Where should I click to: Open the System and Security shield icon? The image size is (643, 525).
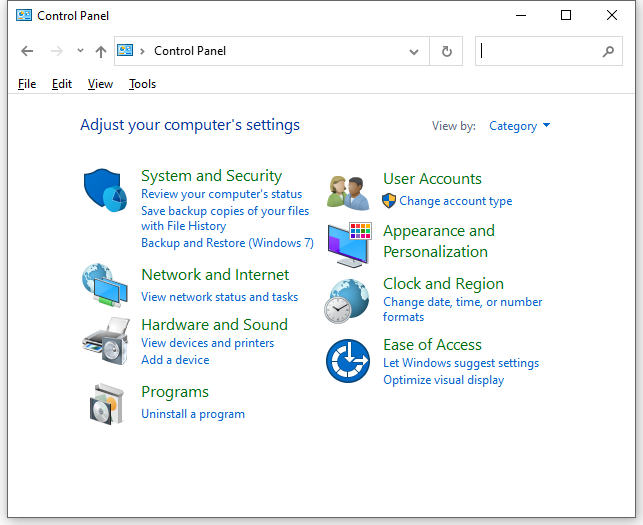point(105,190)
